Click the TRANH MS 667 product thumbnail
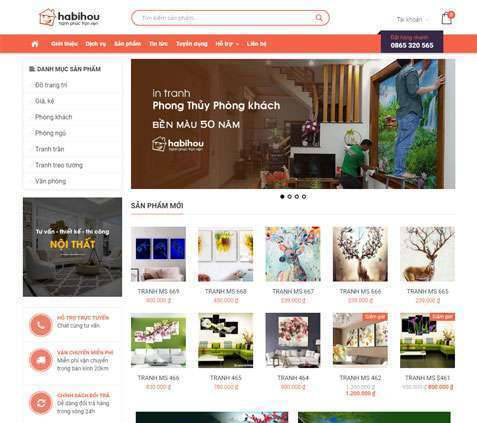This screenshot has width=477, height=423. (293, 254)
